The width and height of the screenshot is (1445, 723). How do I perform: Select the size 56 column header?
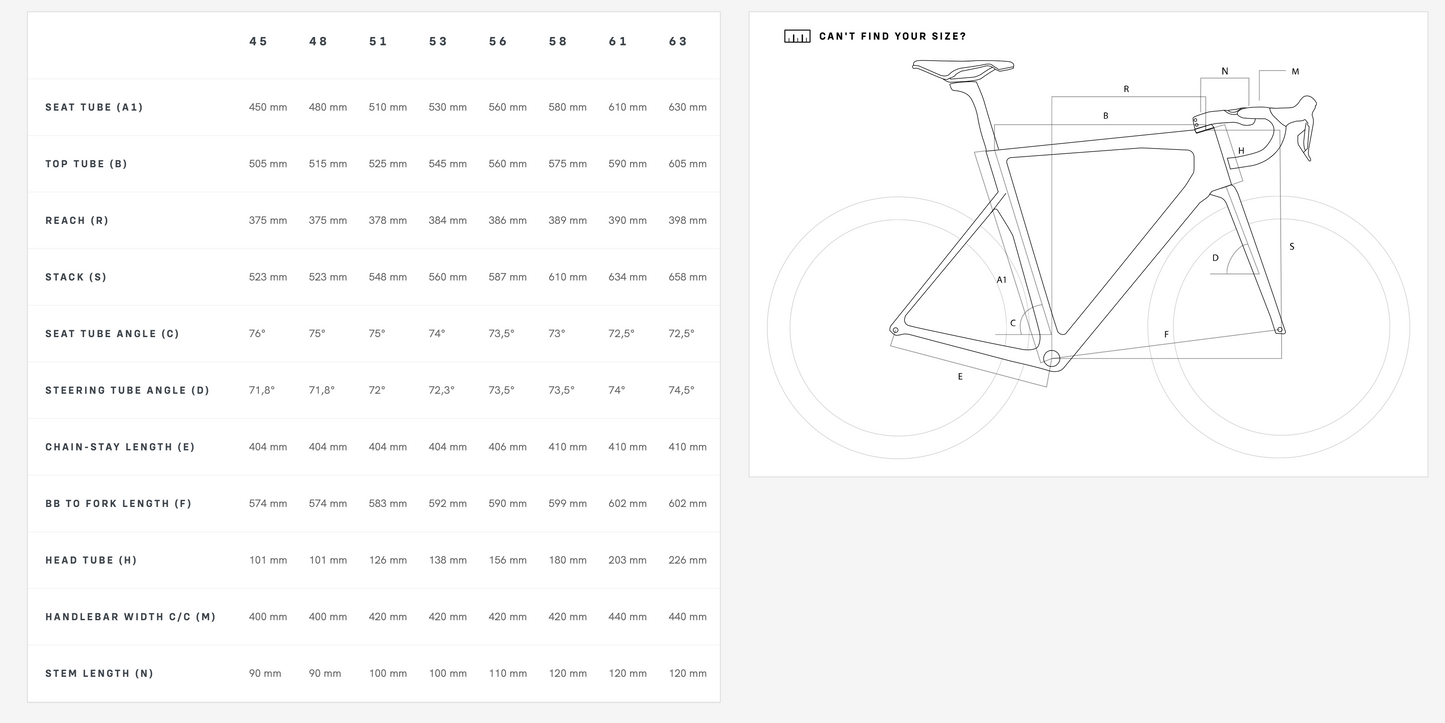click(498, 41)
